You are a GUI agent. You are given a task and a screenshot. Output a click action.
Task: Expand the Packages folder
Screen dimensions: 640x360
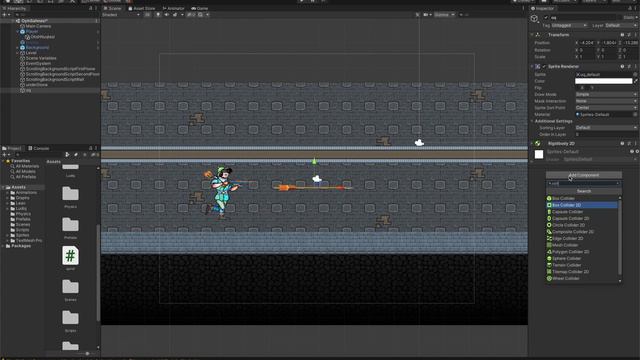click(3, 246)
